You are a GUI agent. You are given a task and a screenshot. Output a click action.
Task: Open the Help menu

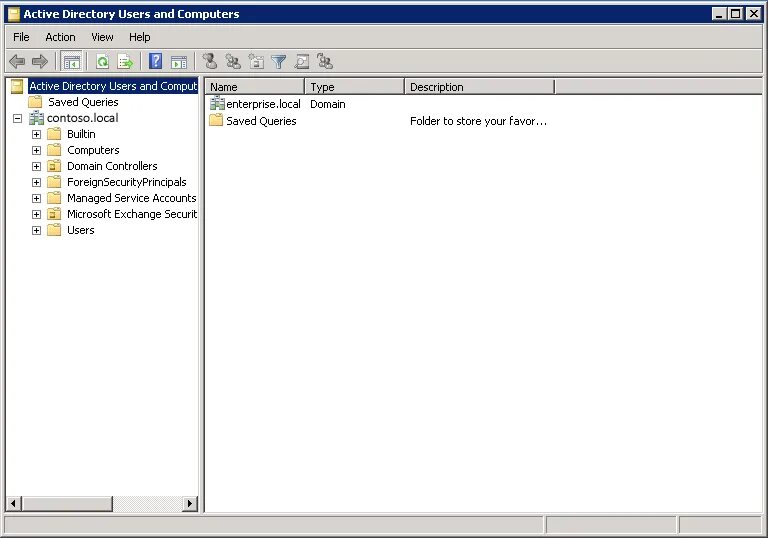[140, 37]
